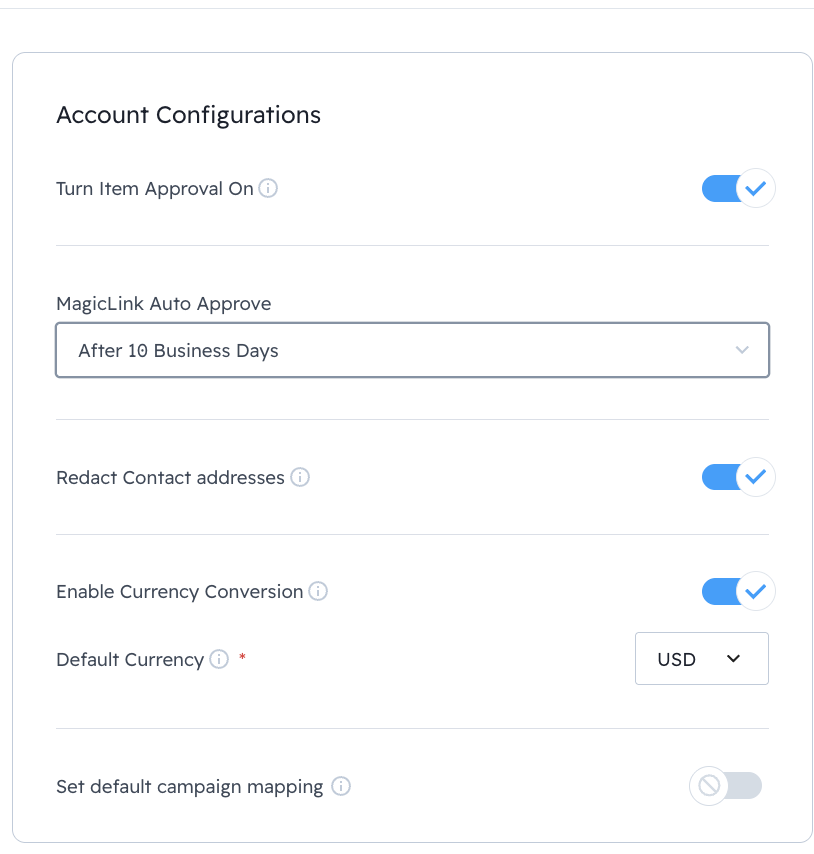The image size is (814, 854).
Task: Click the Enable Currency Conversion label
Action: point(179,591)
